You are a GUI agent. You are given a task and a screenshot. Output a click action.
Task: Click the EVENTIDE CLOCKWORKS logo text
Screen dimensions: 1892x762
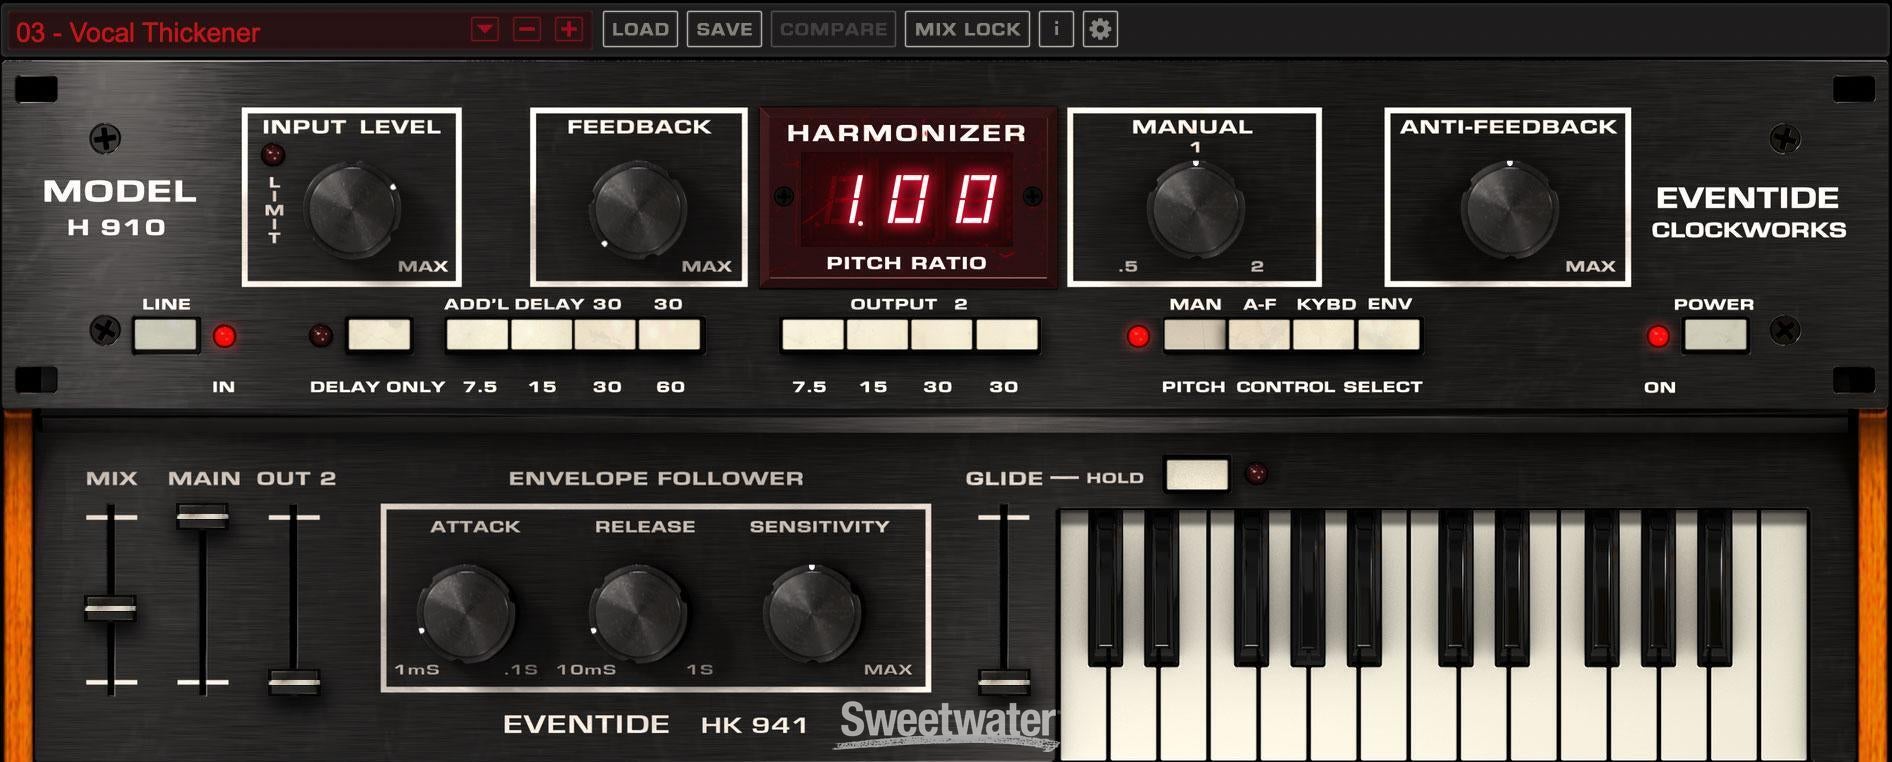(x=1748, y=212)
